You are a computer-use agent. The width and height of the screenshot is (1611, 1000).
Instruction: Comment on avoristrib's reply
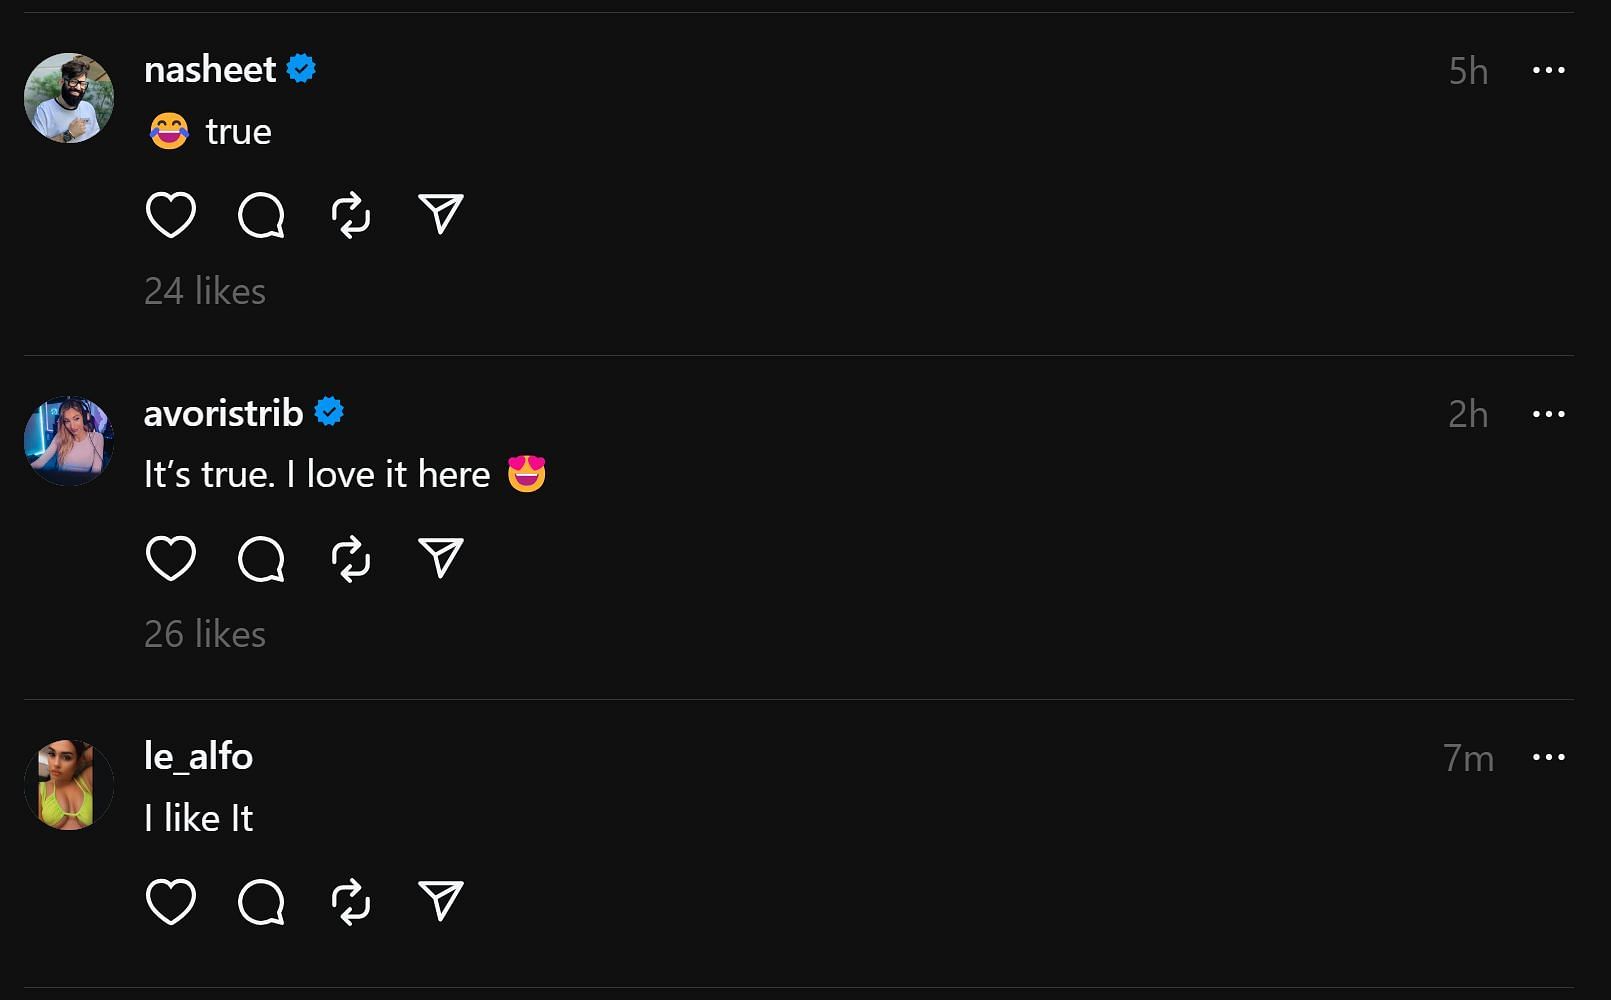click(x=261, y=558)
